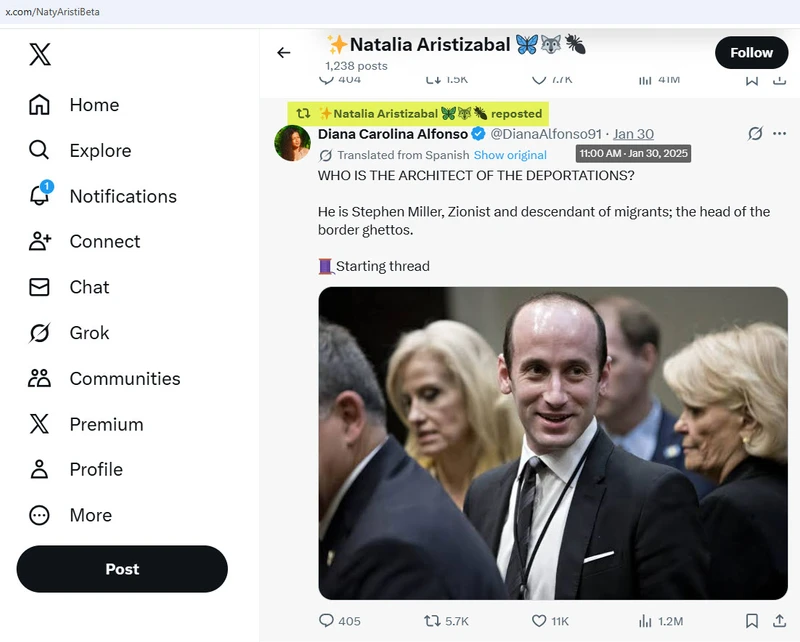Ask Grok about this post
800x642 pixels.
pos(755,134)
